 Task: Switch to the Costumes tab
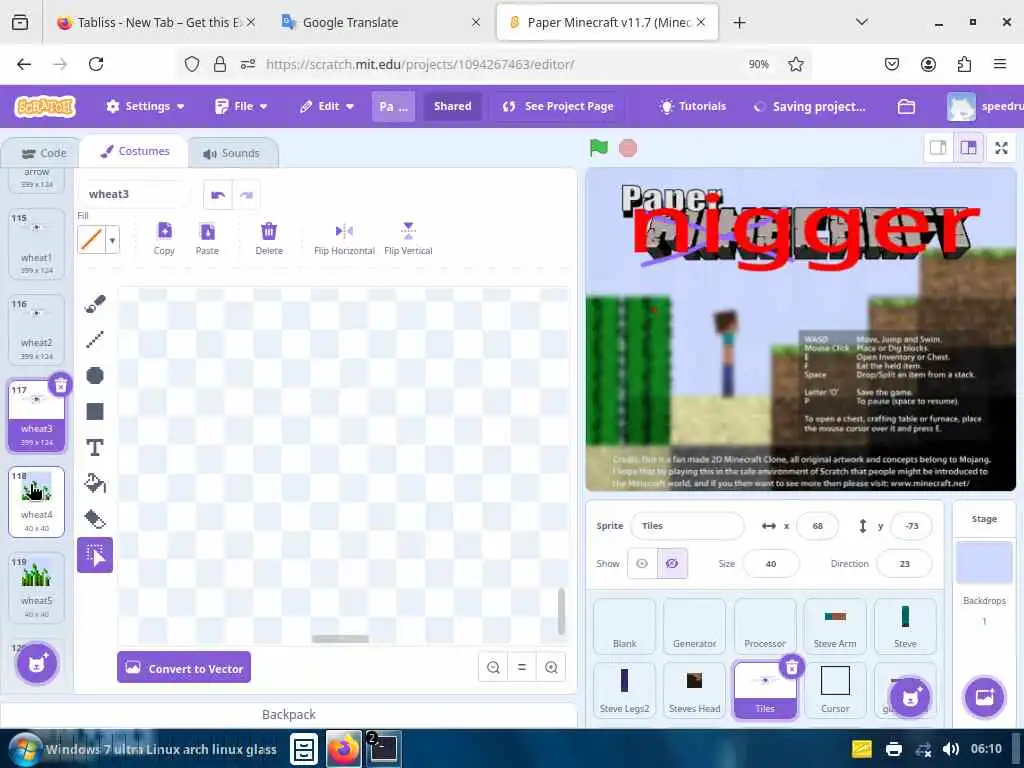tap(135, 152)
